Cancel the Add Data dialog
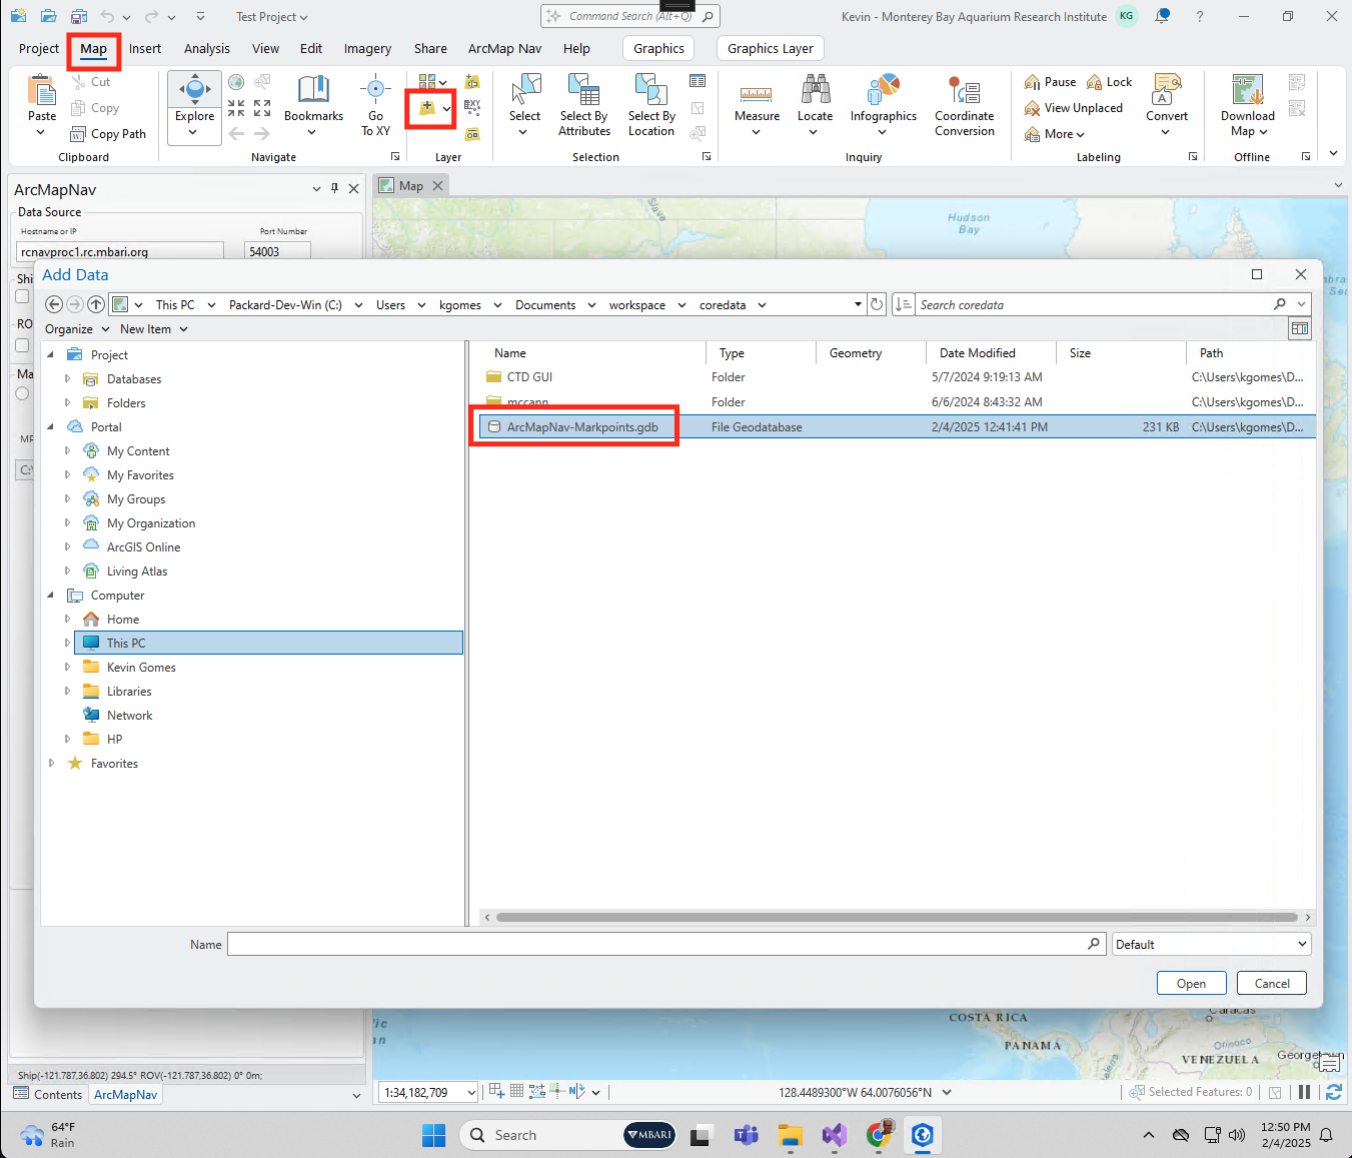 pos(1271,983)
